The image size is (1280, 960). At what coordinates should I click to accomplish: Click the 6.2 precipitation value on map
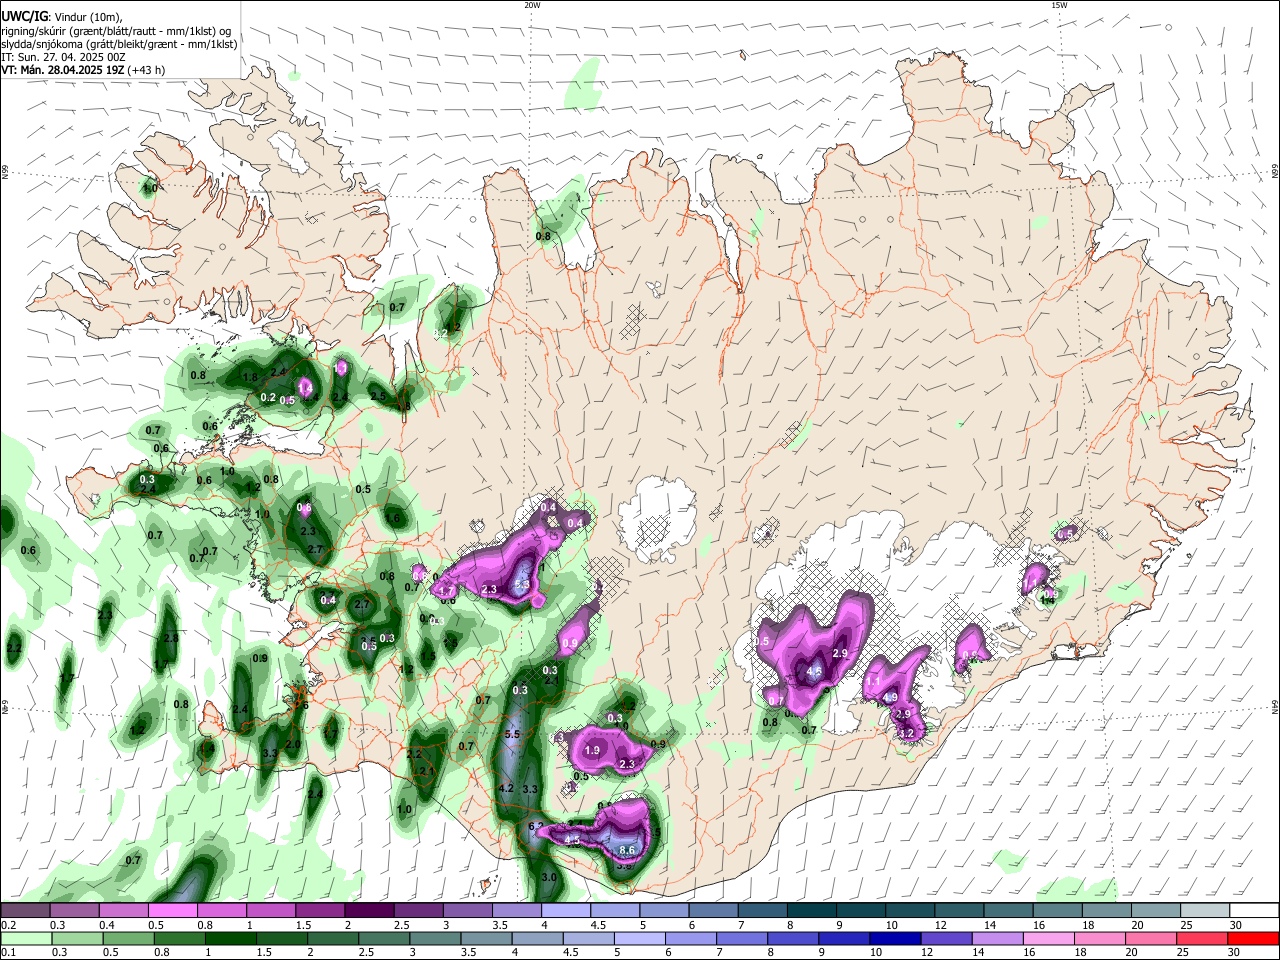tap(536, 826)
